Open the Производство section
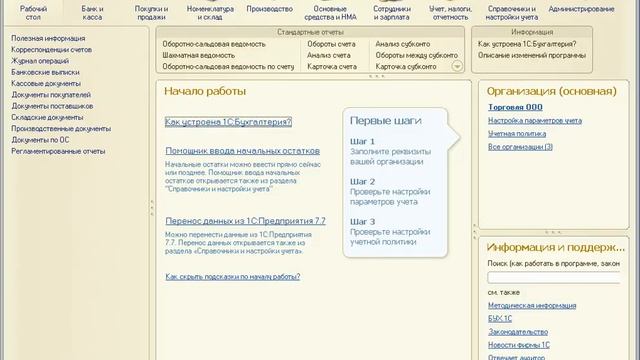 click(x=269, y=9)
